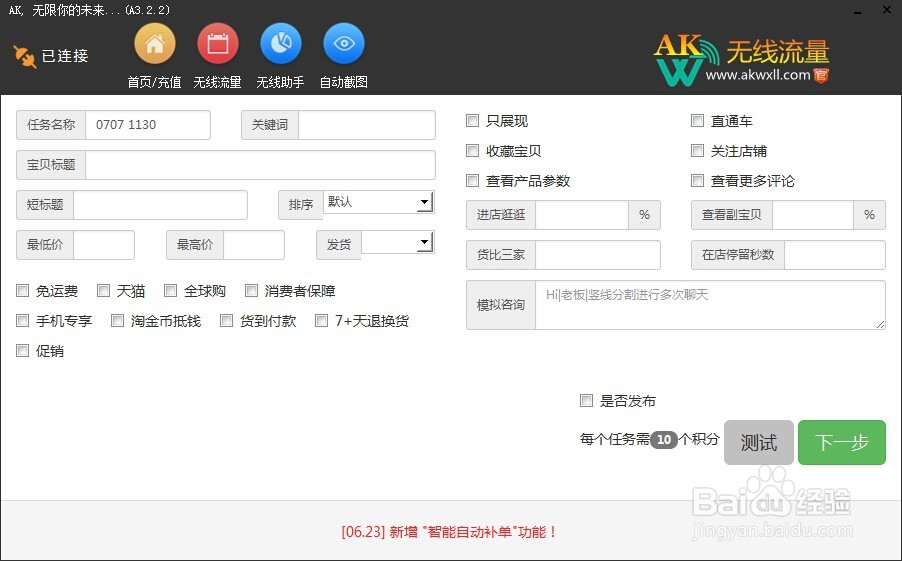Expand the 排序 dropdown showing 默认
902x561 pixels.
point(379,202)
